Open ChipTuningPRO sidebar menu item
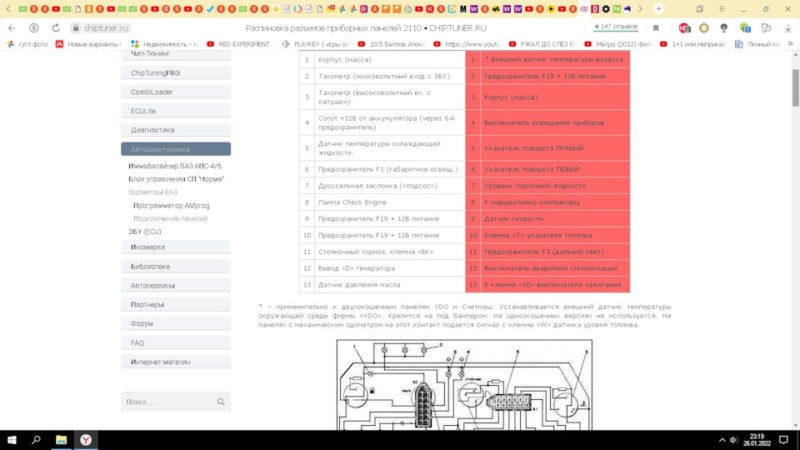 coord(176,73)
